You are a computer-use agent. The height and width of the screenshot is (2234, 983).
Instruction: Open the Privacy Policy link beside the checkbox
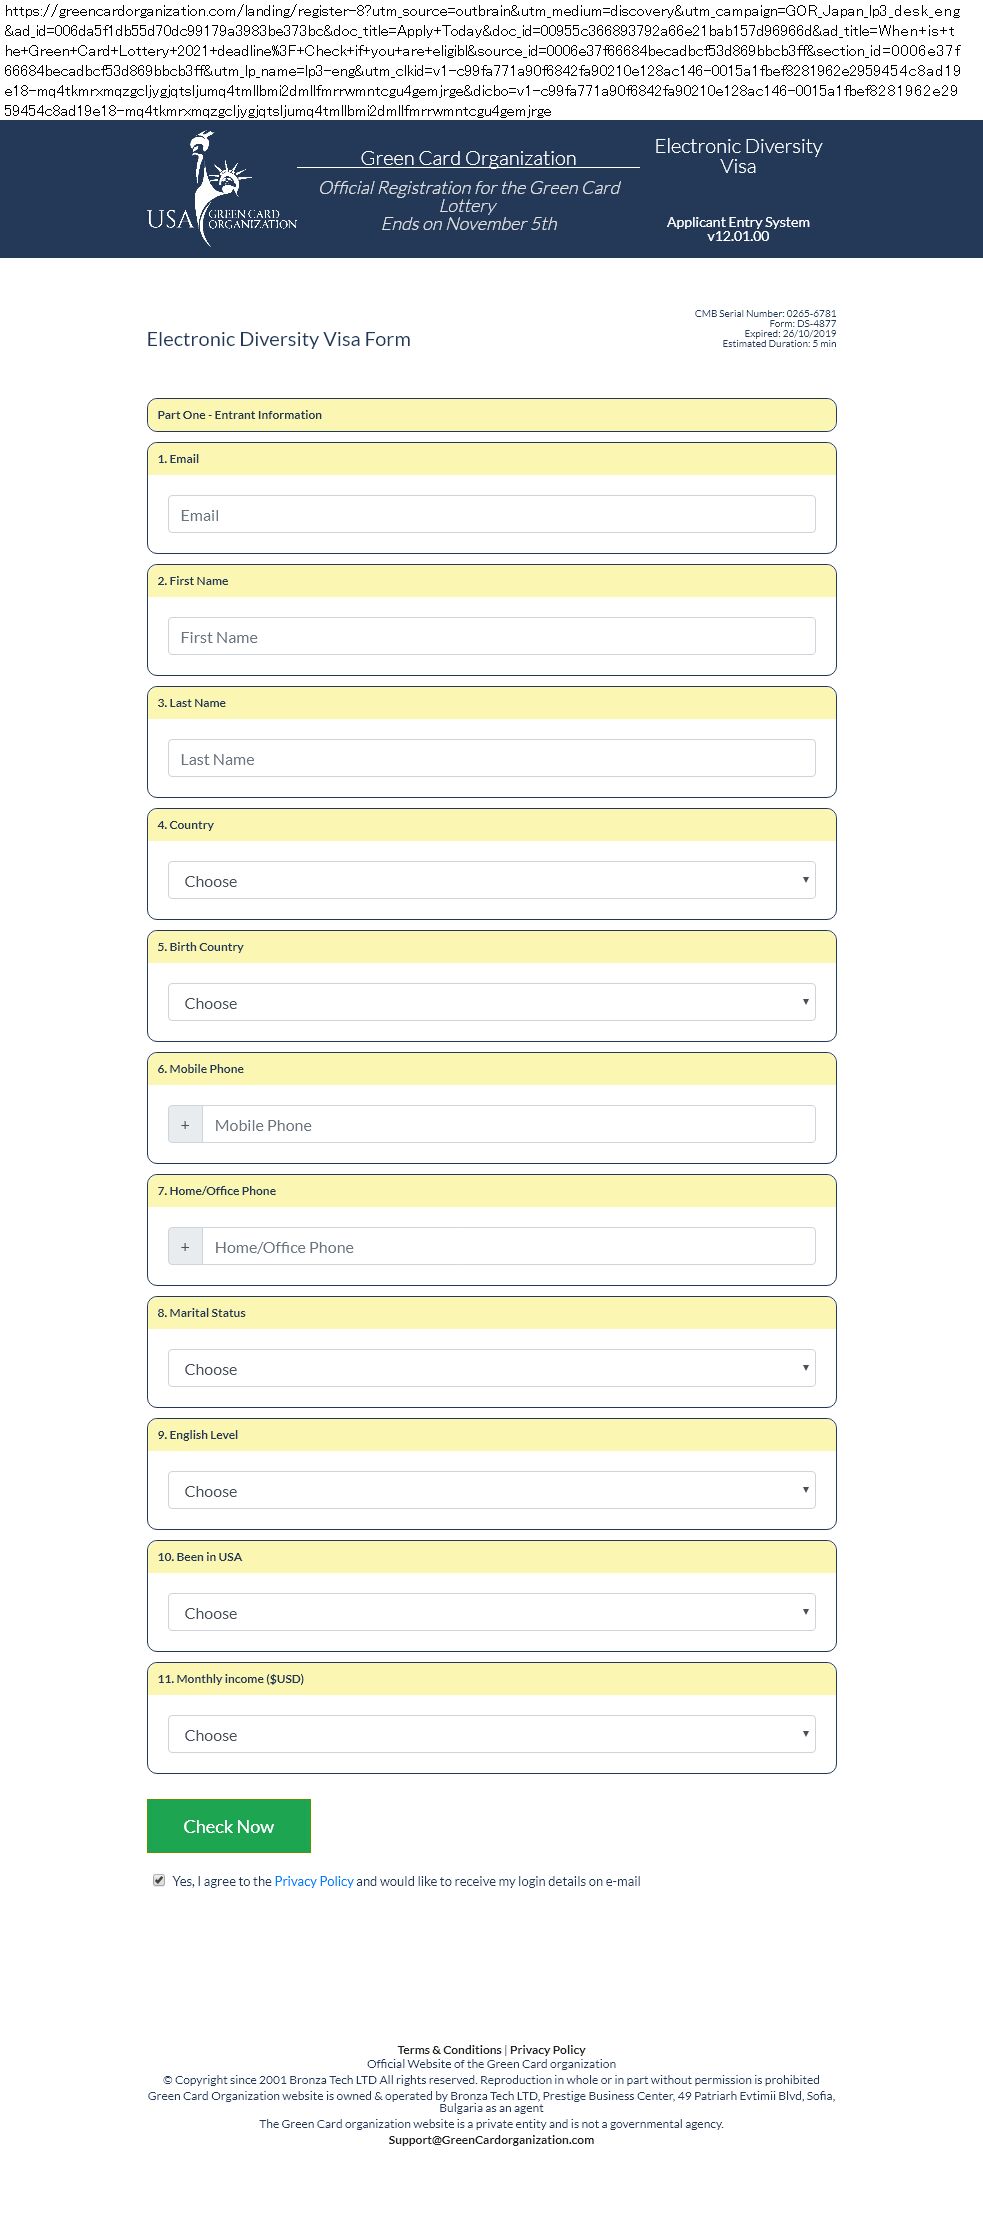point(314,1881)
